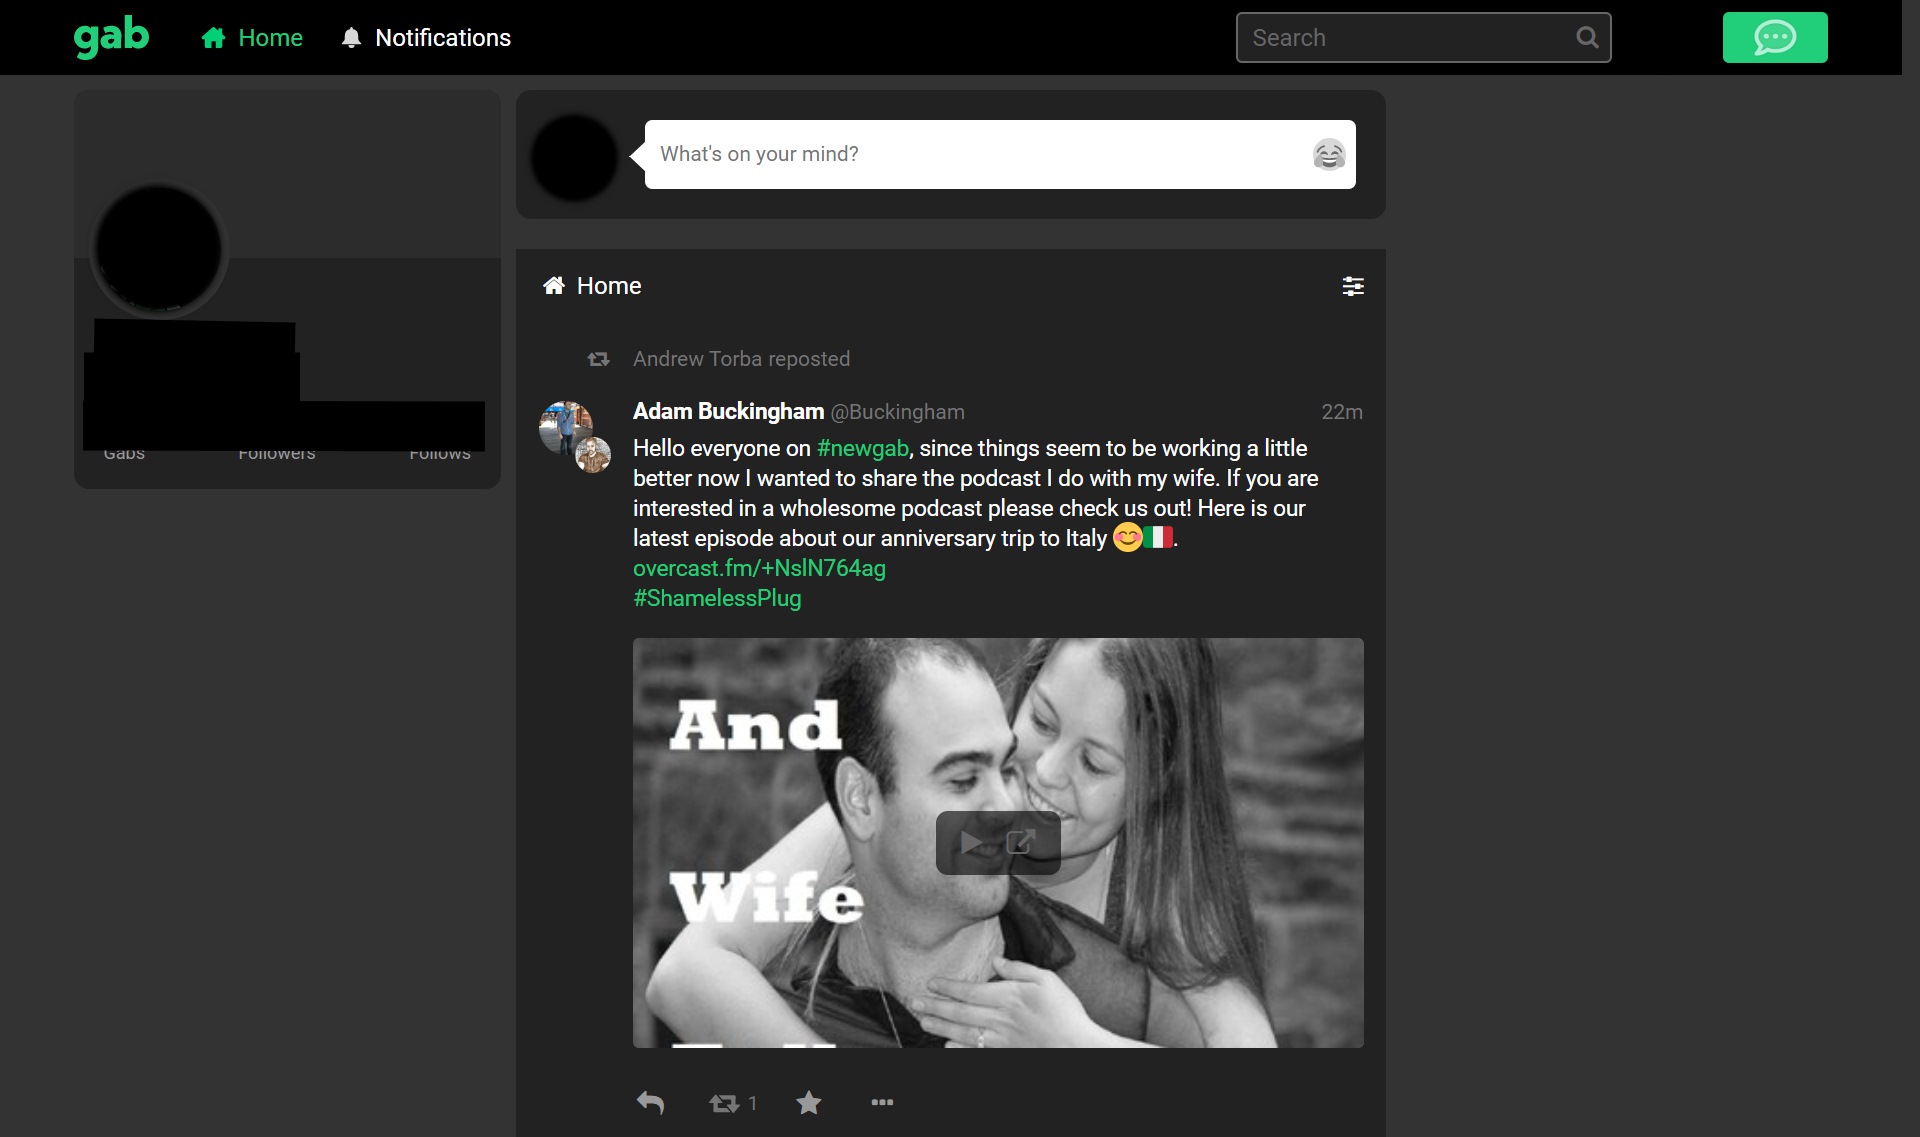Open feed filters with the sliders icon
1920x1137 pixels.
pos(1353,286)
